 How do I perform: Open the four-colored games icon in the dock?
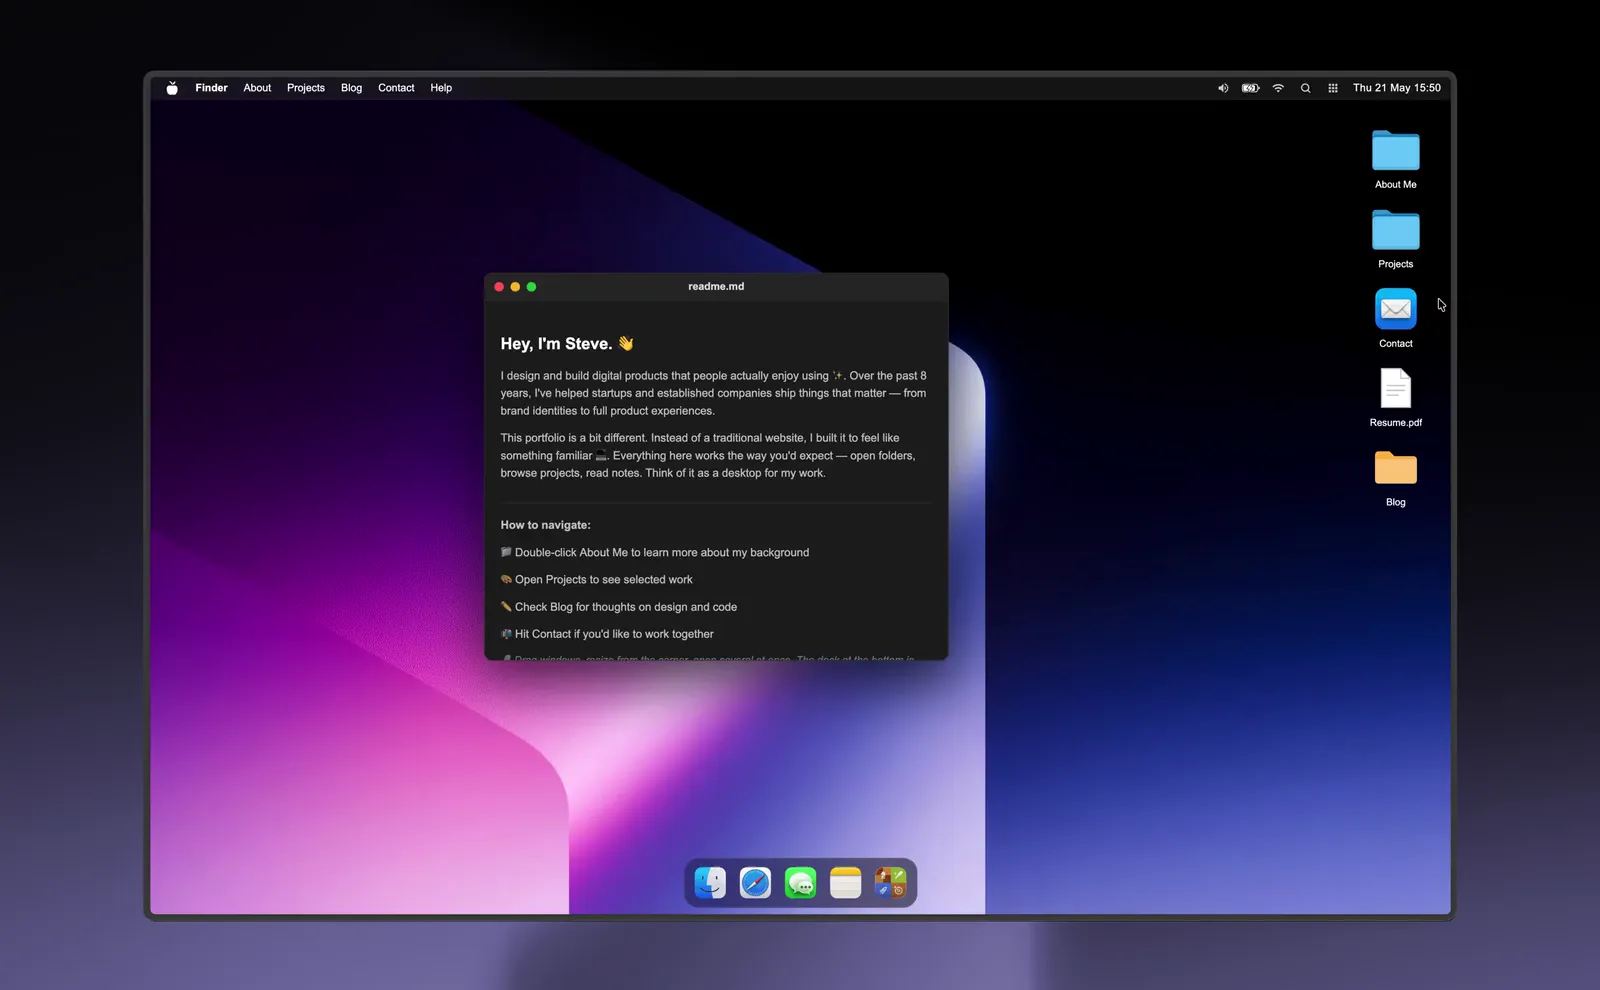pyautogui.click(x=890, y=883)
